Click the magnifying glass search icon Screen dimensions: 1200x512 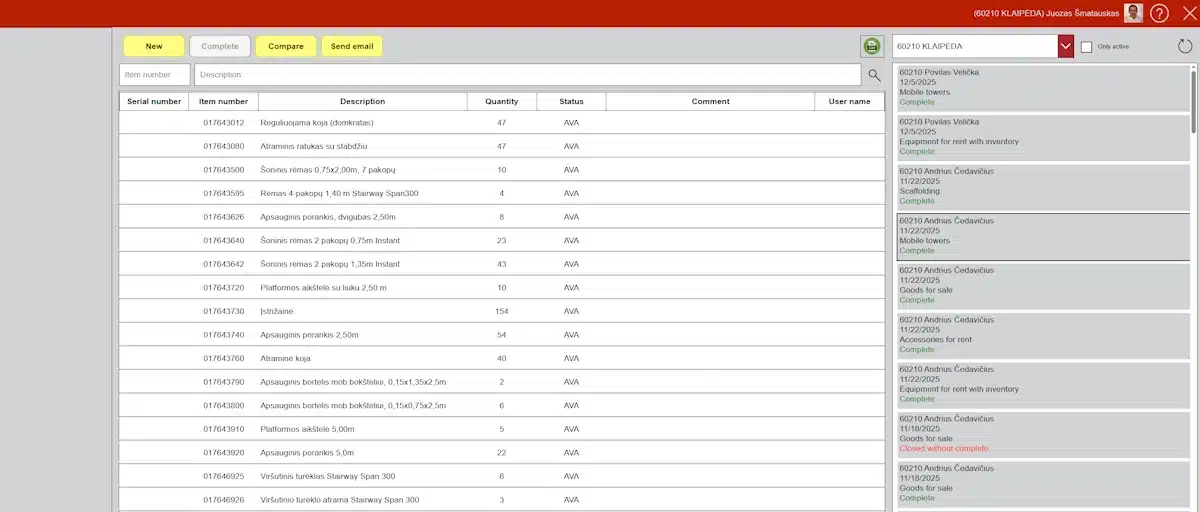pyautogui.click(x=874, y=75)
